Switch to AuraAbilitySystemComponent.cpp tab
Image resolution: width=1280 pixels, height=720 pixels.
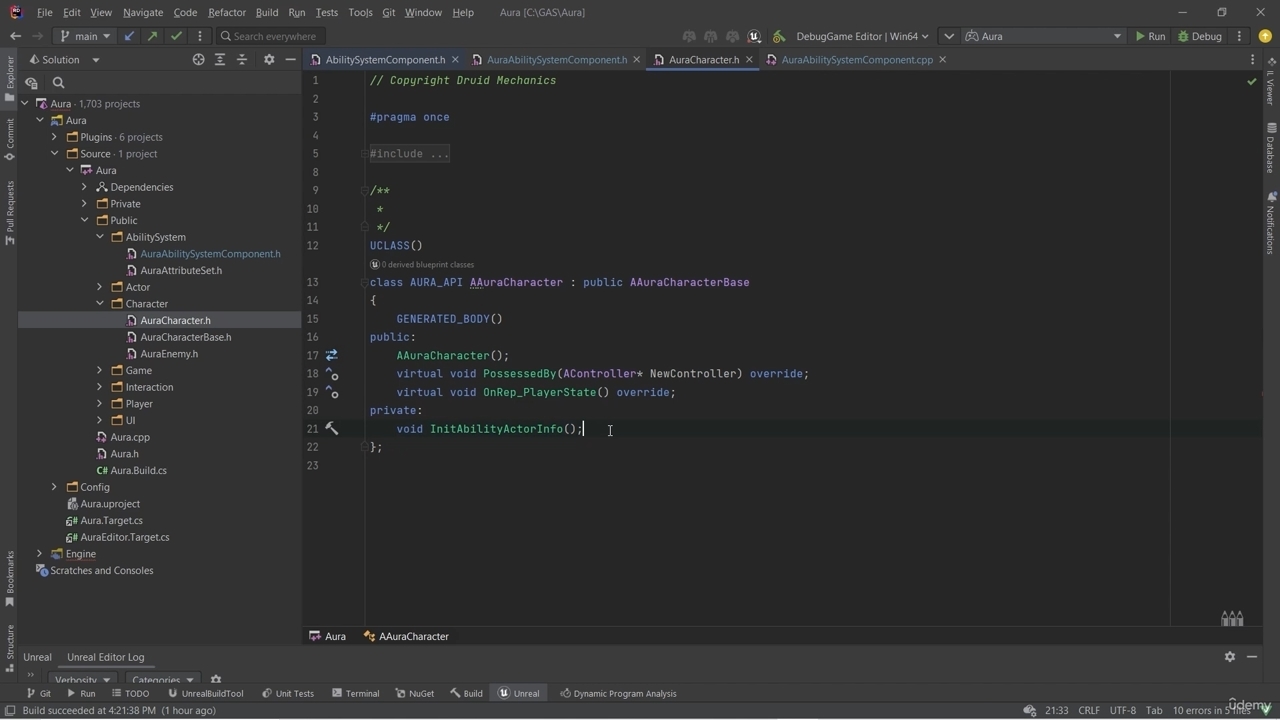coord(857,60)
